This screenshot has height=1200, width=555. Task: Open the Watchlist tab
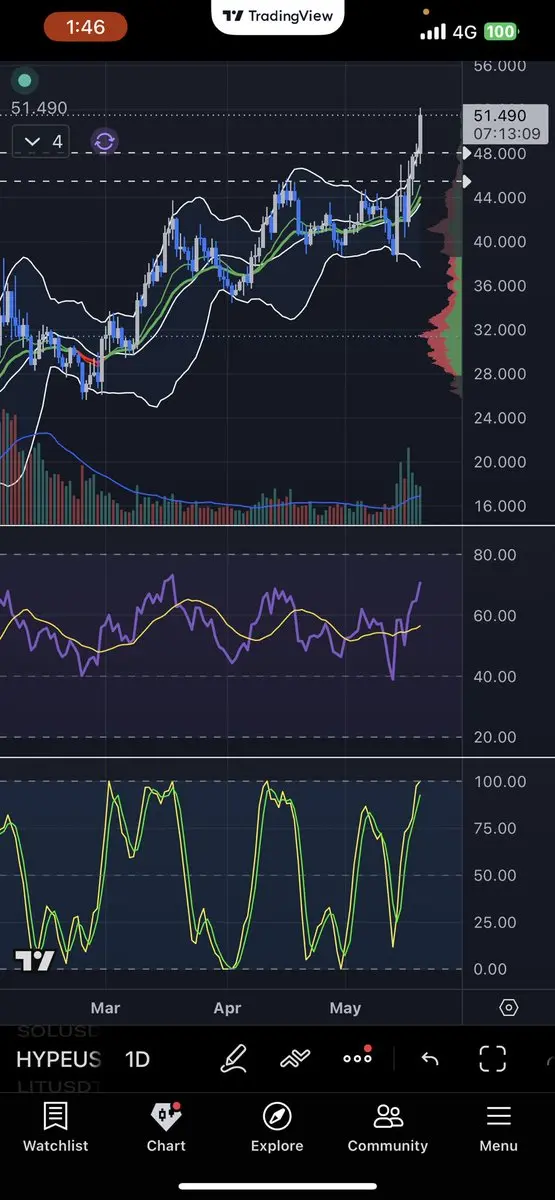[56, 1128]
